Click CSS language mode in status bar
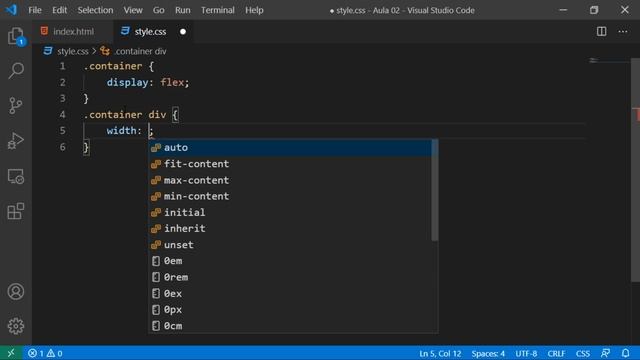This screenshot has width=640, height=360. 582,353
